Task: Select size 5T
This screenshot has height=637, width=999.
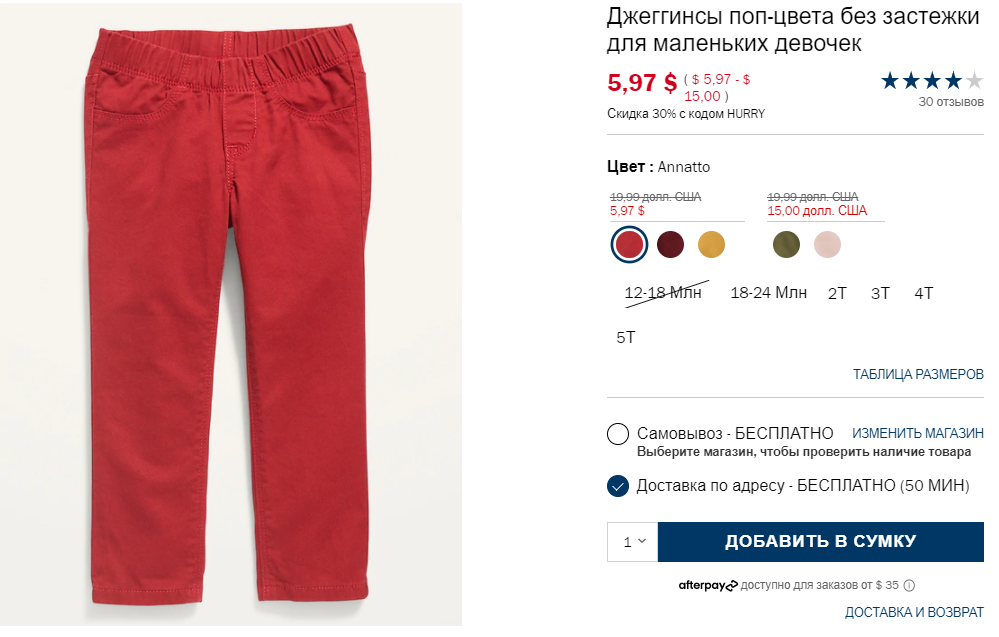Action: point(626,338)
